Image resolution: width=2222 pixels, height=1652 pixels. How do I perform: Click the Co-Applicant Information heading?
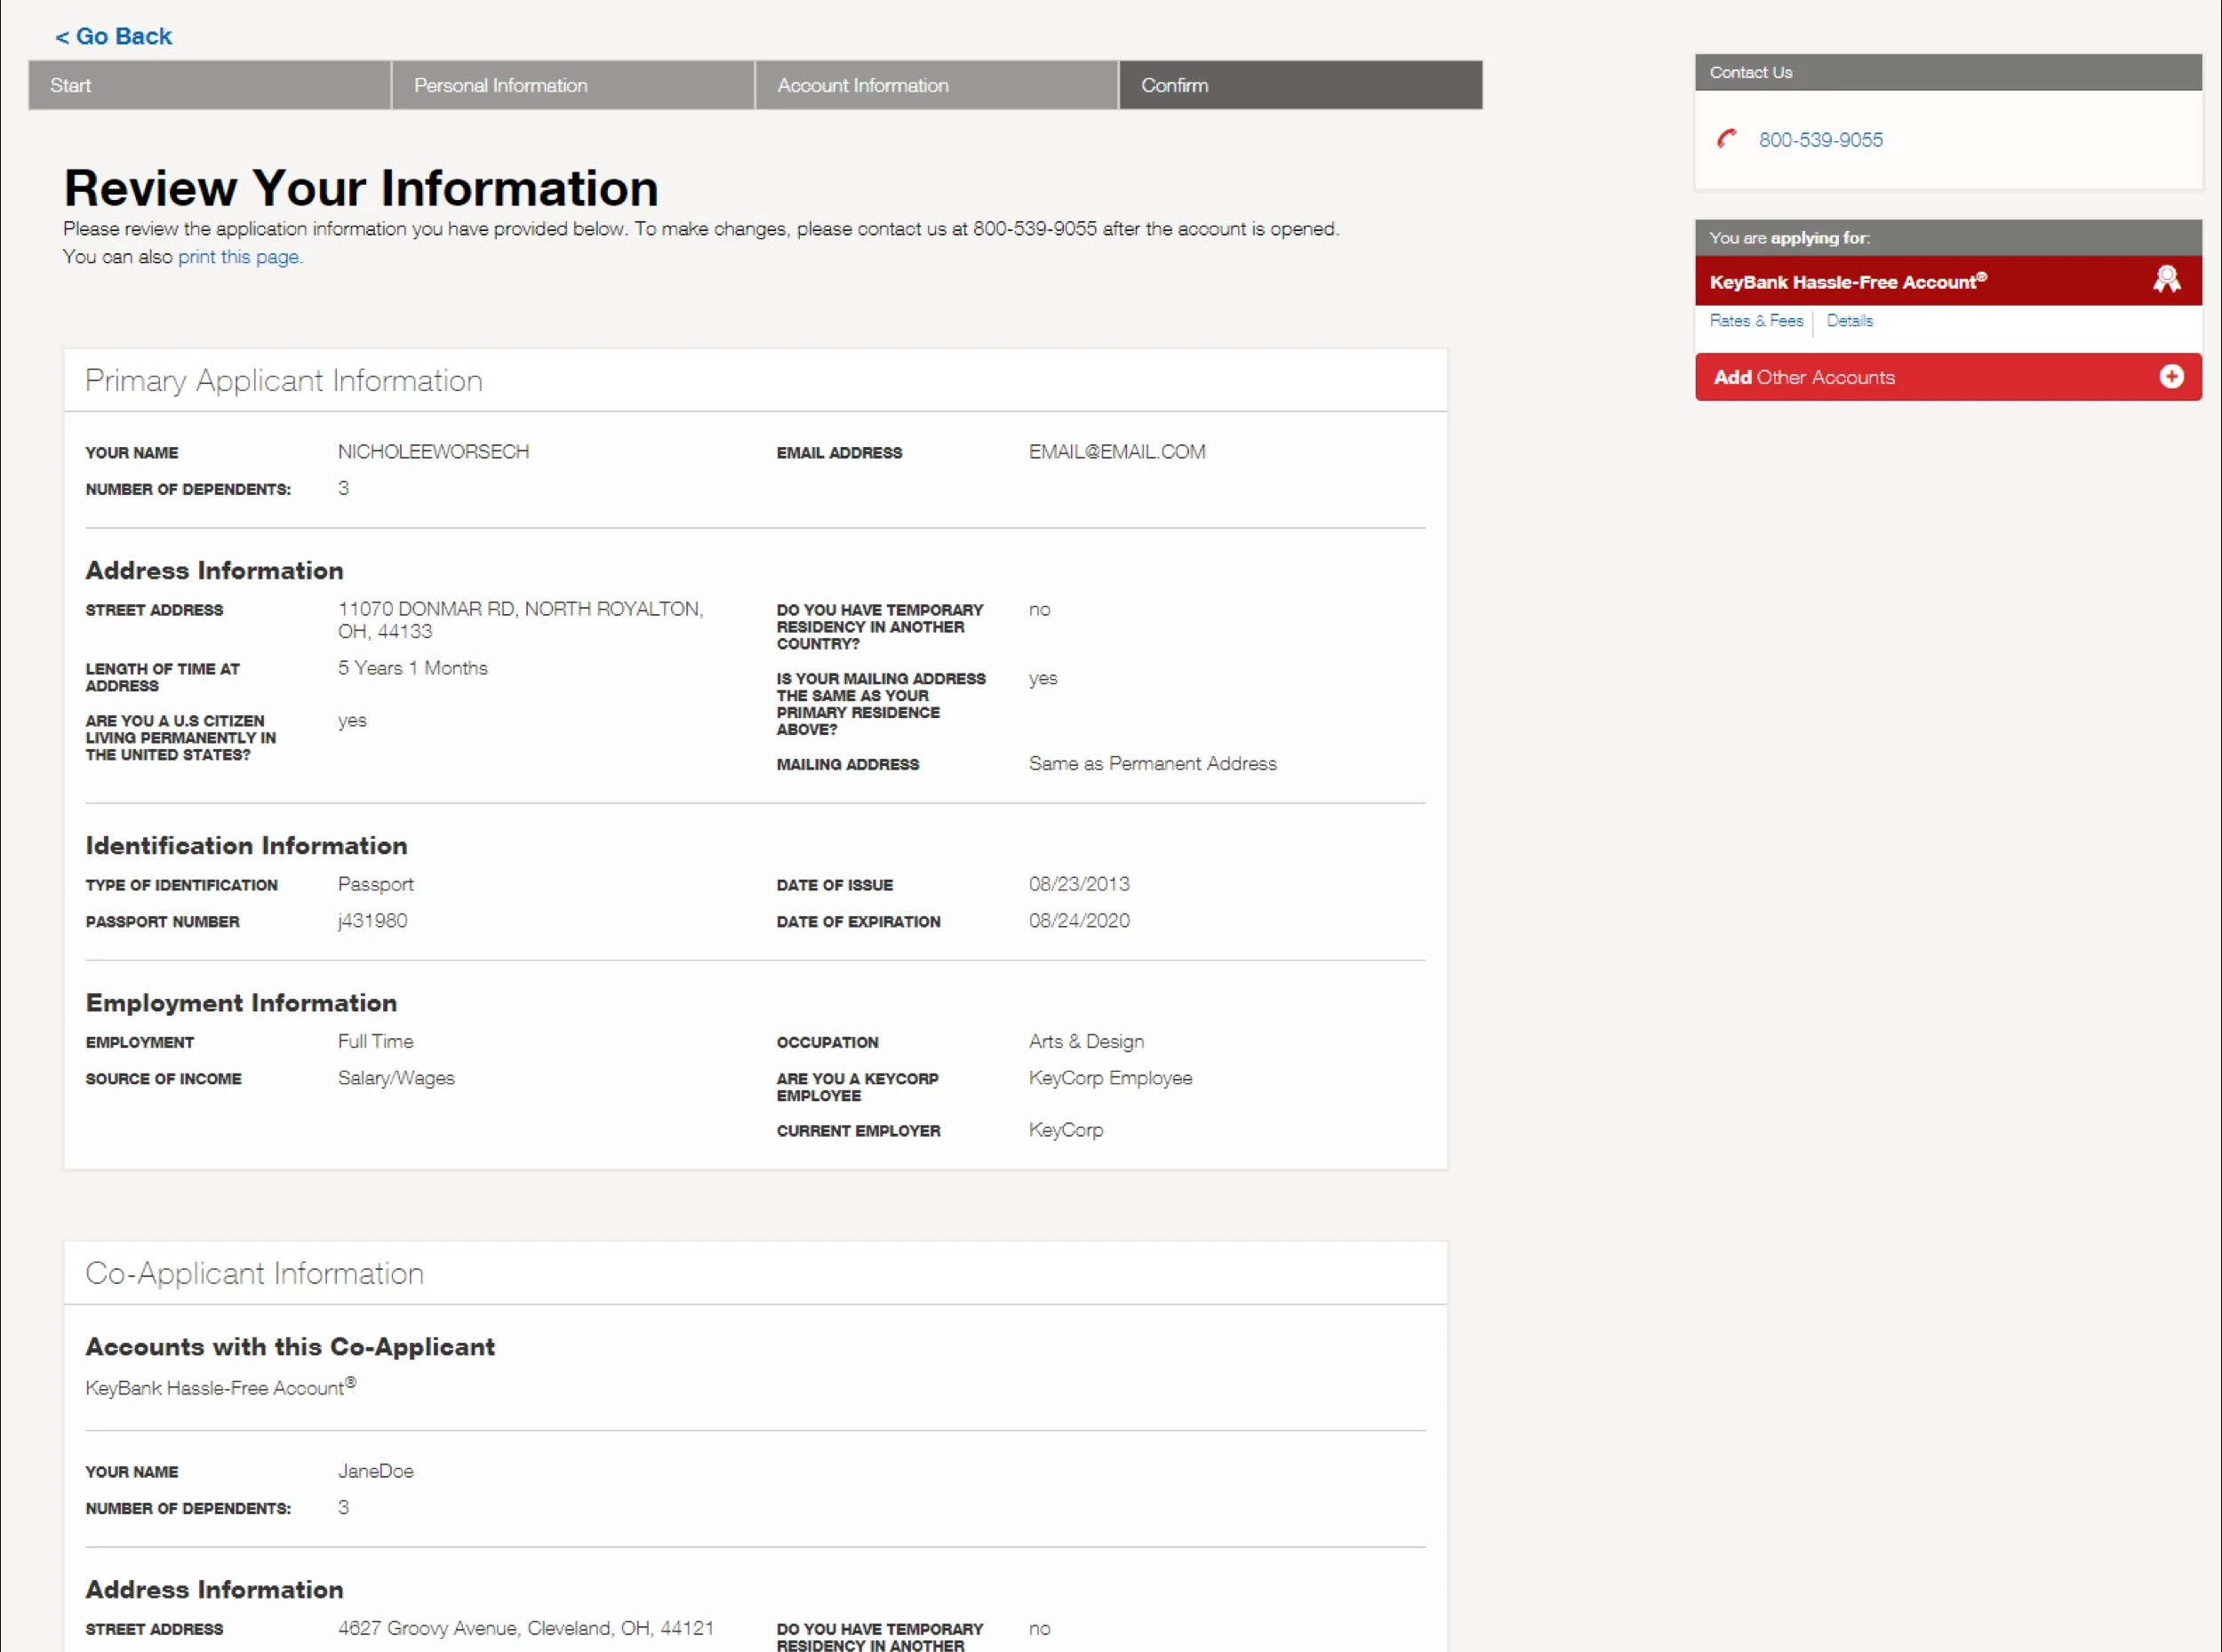[x=254, y=1274]
